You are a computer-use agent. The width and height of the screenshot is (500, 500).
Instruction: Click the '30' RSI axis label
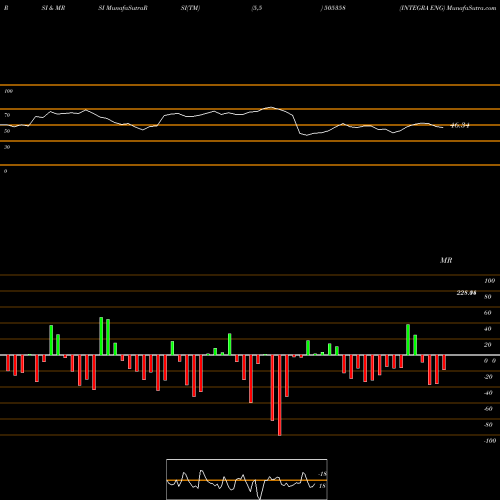tap(7, 147)
